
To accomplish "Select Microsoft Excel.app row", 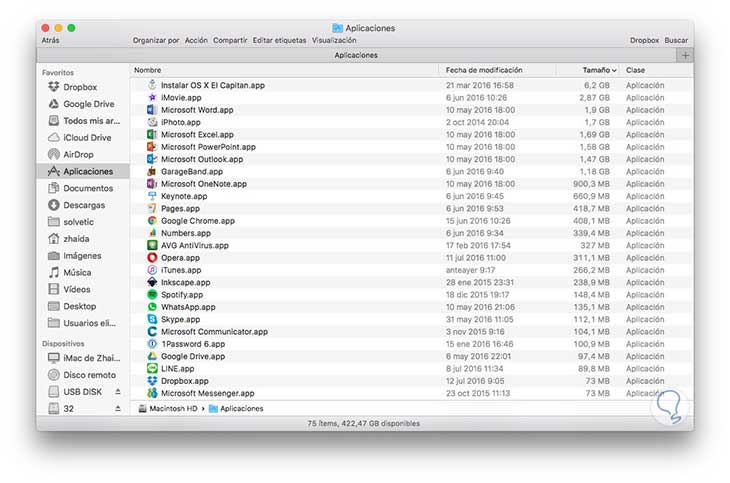I will (x=411, y=134).
